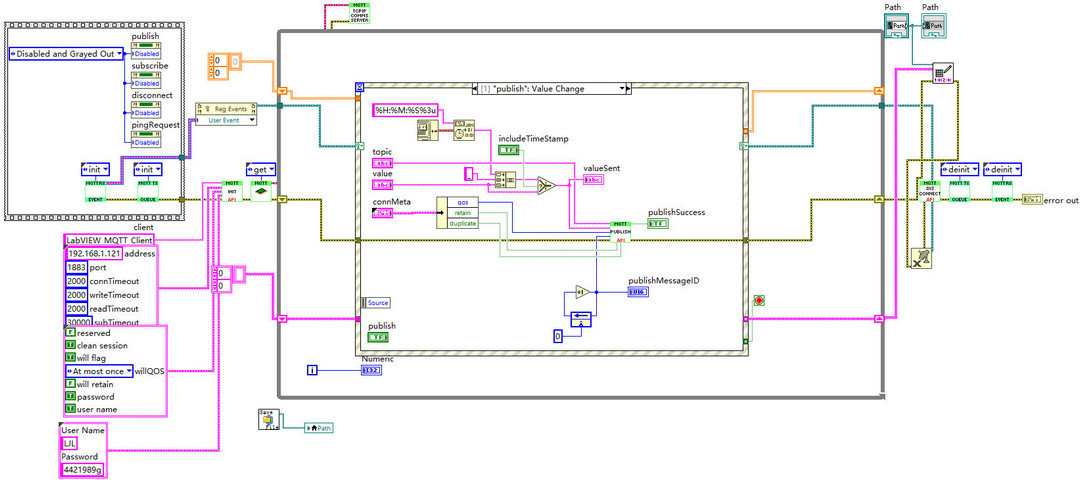Click the 30000 subTimeout constant
This screenshot has height=480, width=1080.
pos(79,322)
